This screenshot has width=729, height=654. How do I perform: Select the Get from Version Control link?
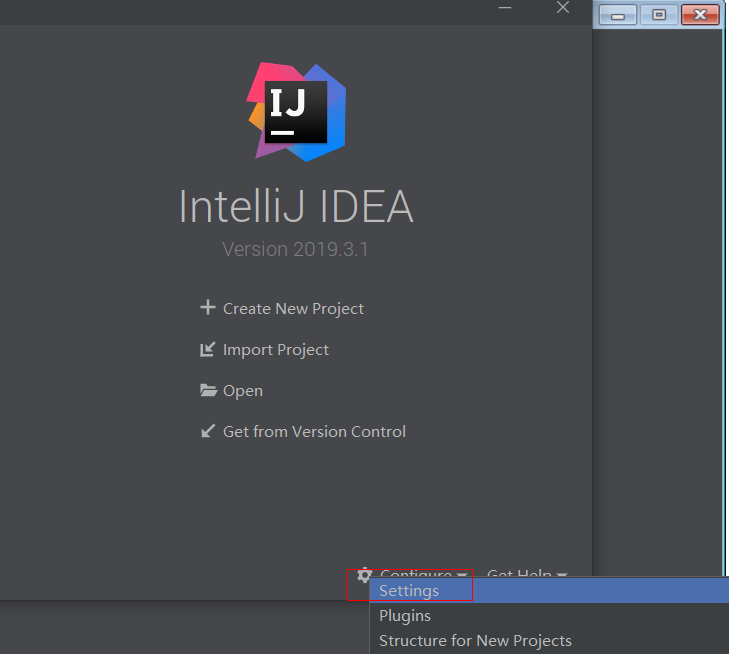(314, 432)
